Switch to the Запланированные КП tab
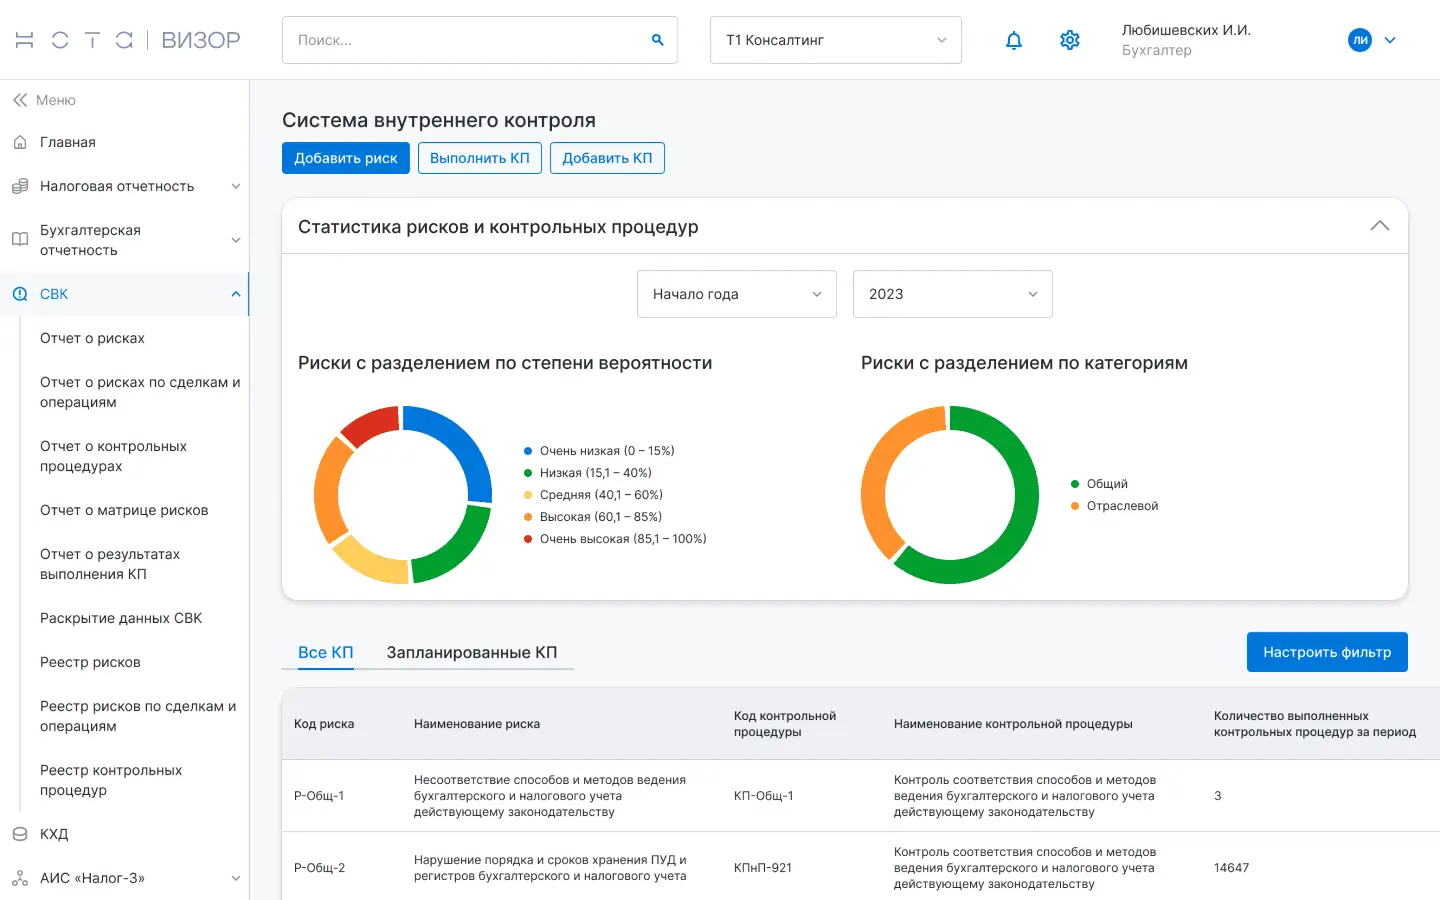The width and height of the screenshot is (1440, 900). [472, 652]
